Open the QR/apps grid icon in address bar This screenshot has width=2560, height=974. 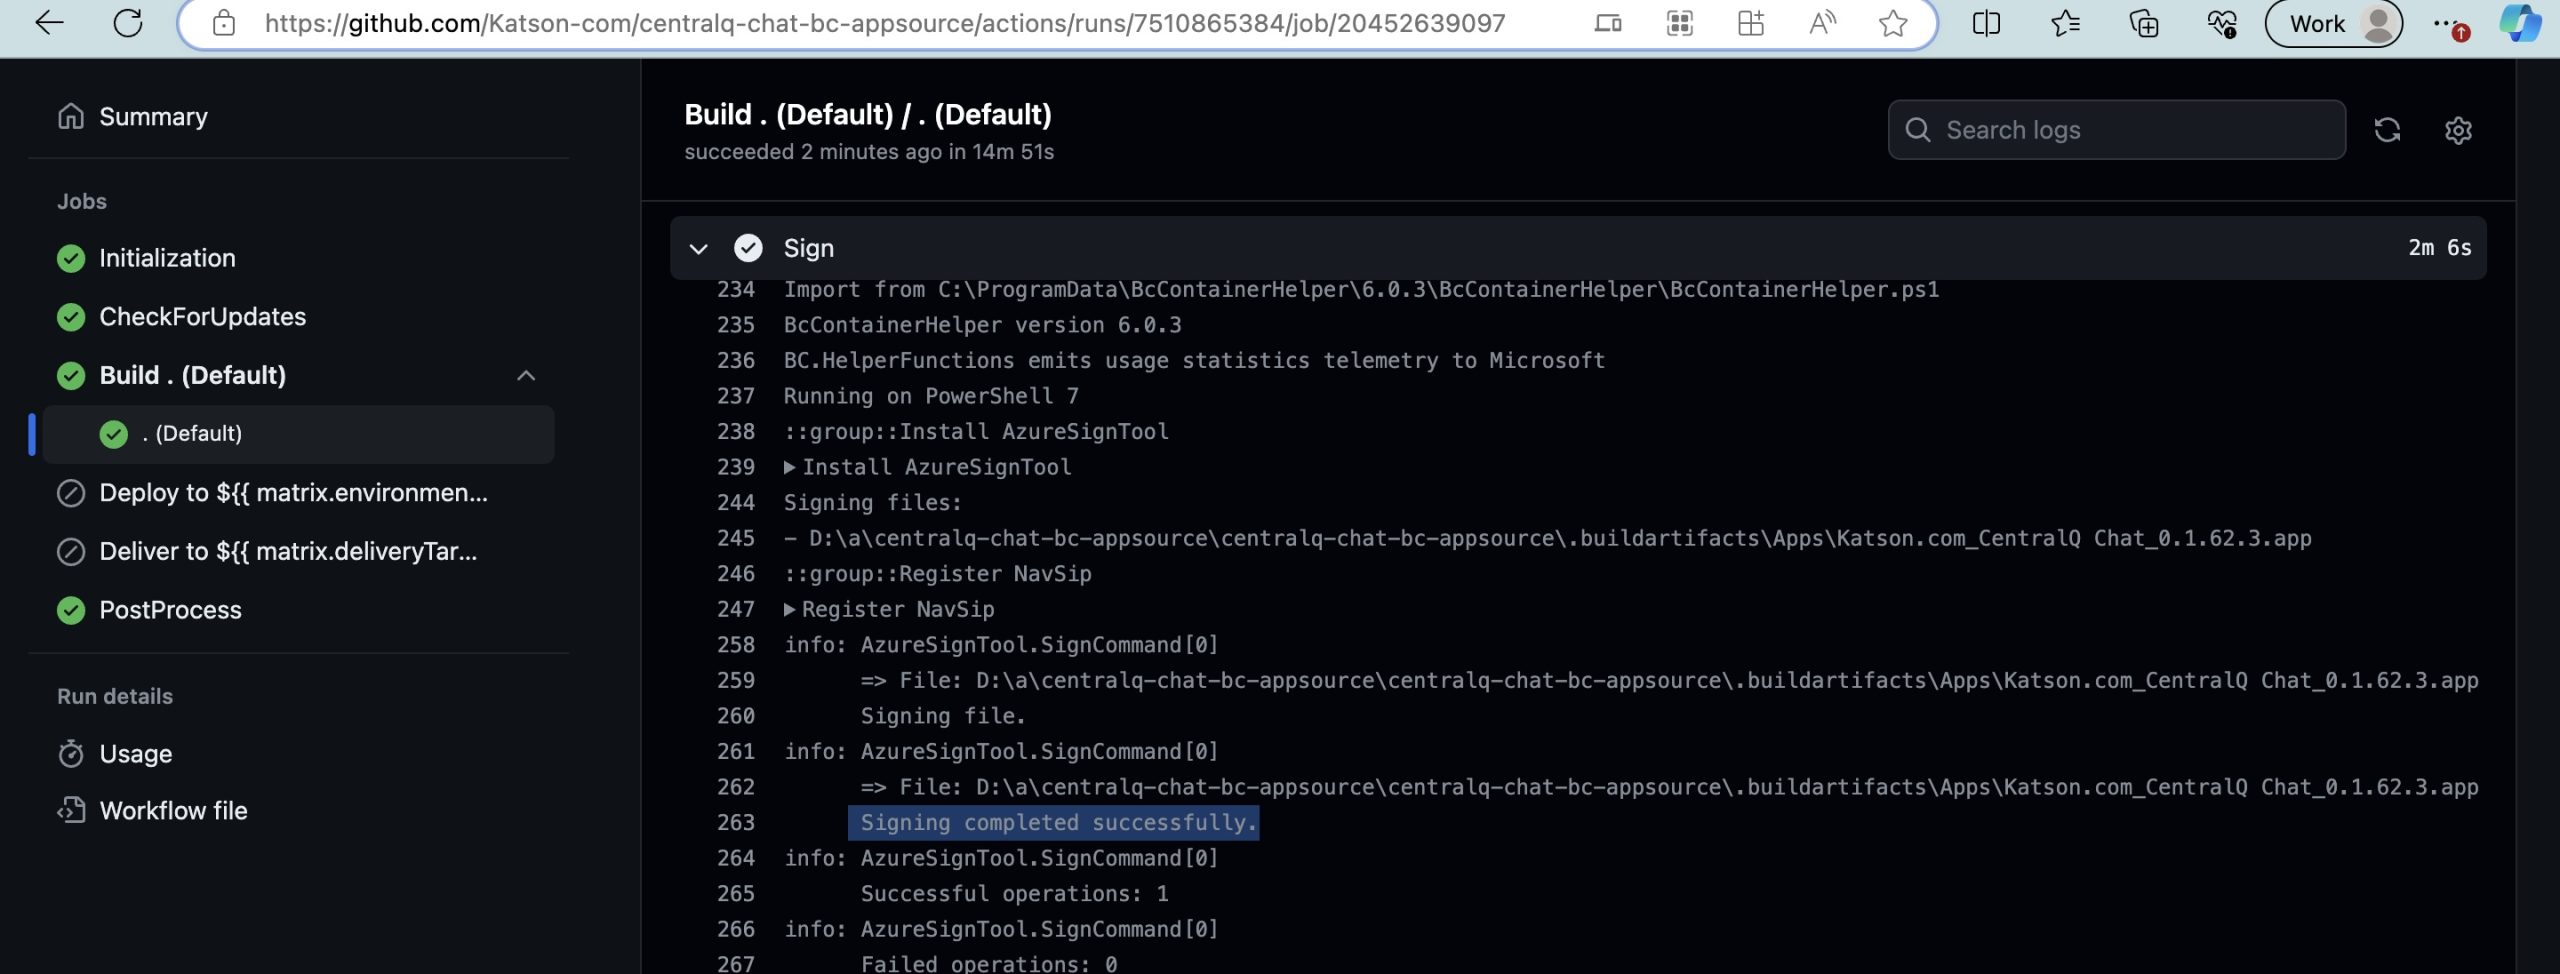pyautogui.click(x=1680, y=23)
